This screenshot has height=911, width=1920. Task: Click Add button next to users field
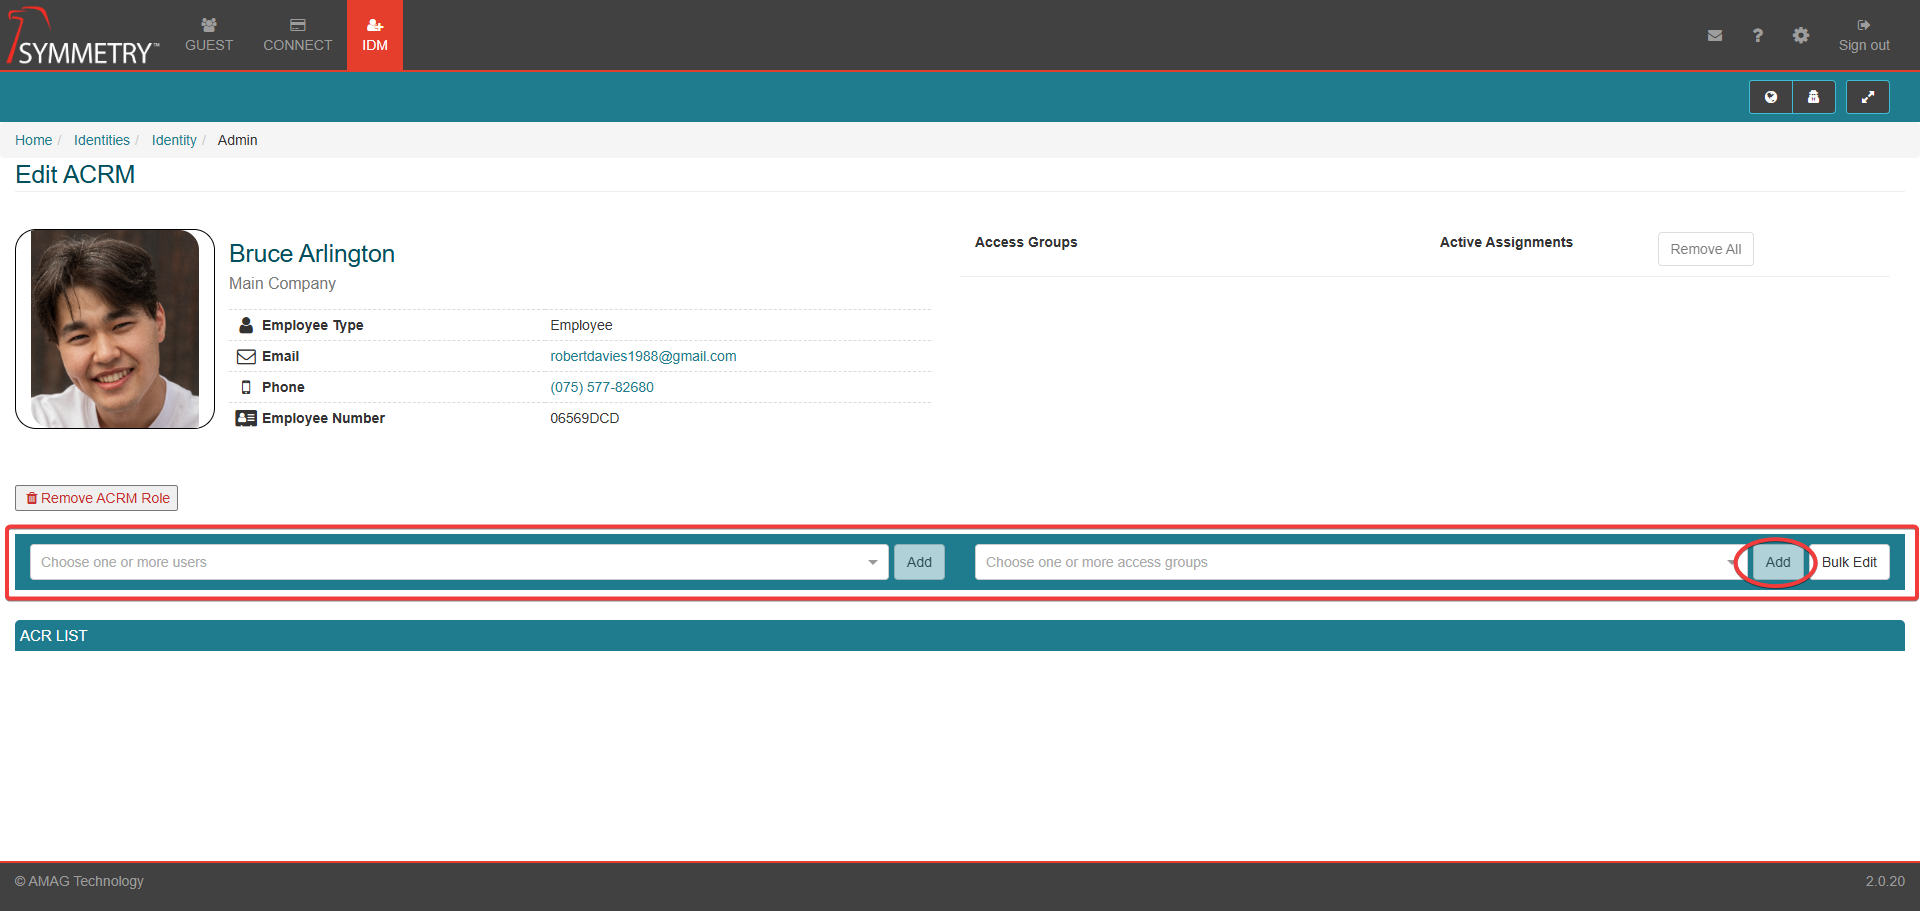(x=918, y=562)
